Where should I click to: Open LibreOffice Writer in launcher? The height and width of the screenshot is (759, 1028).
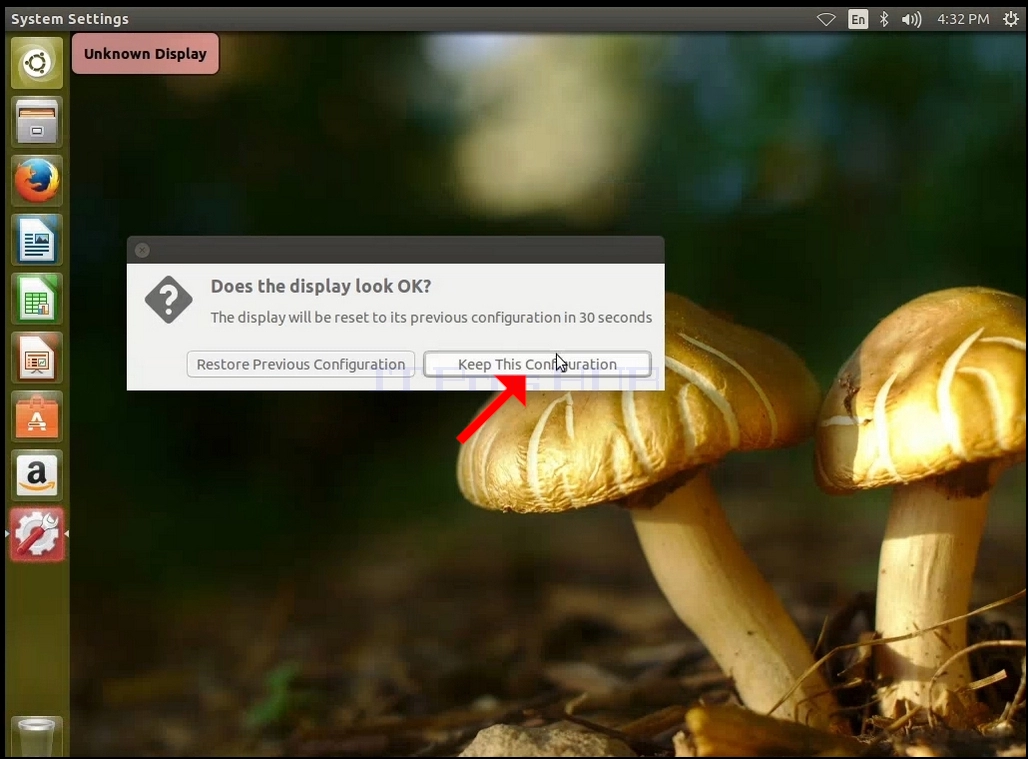(x=37, y=240)
